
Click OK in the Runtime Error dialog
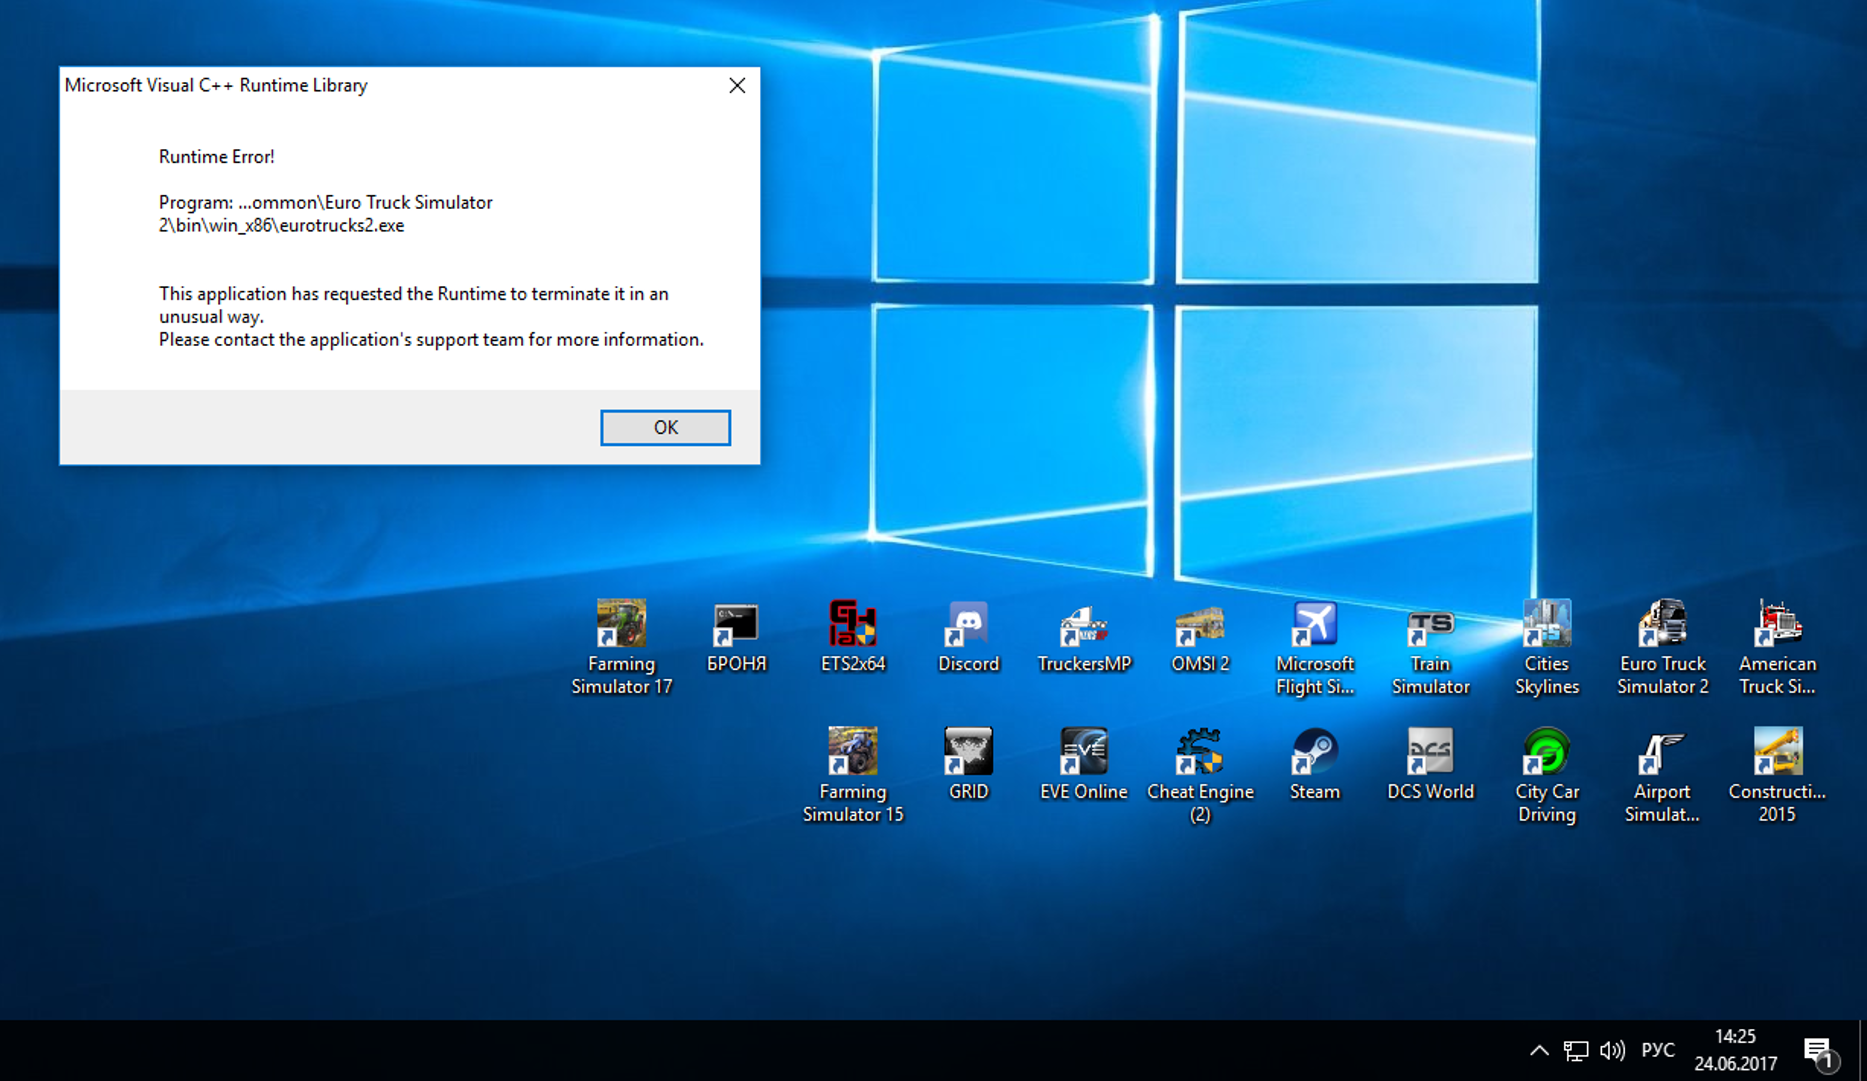click(665, 427)
